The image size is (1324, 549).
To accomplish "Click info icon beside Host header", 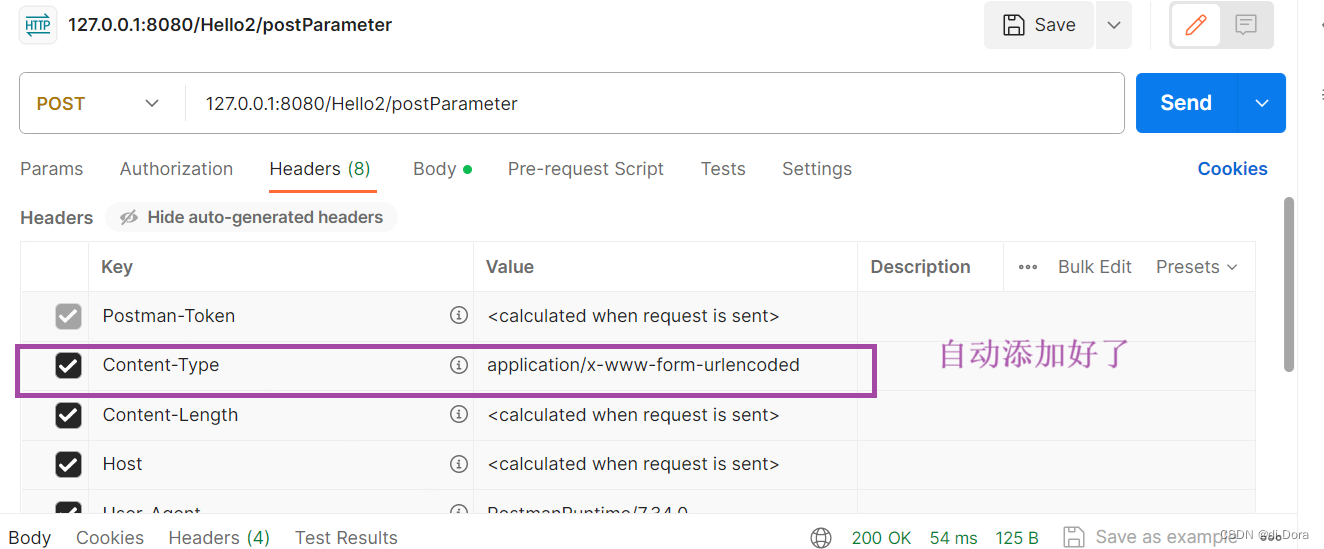I will pos(459,464).
